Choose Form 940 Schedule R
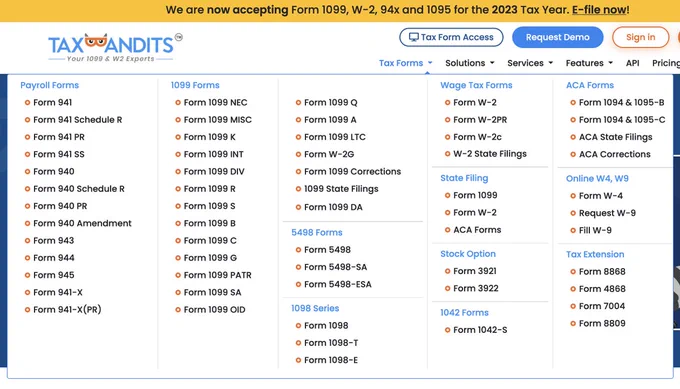The width and height of the screenshot is (680, 389). coord(79,189)
